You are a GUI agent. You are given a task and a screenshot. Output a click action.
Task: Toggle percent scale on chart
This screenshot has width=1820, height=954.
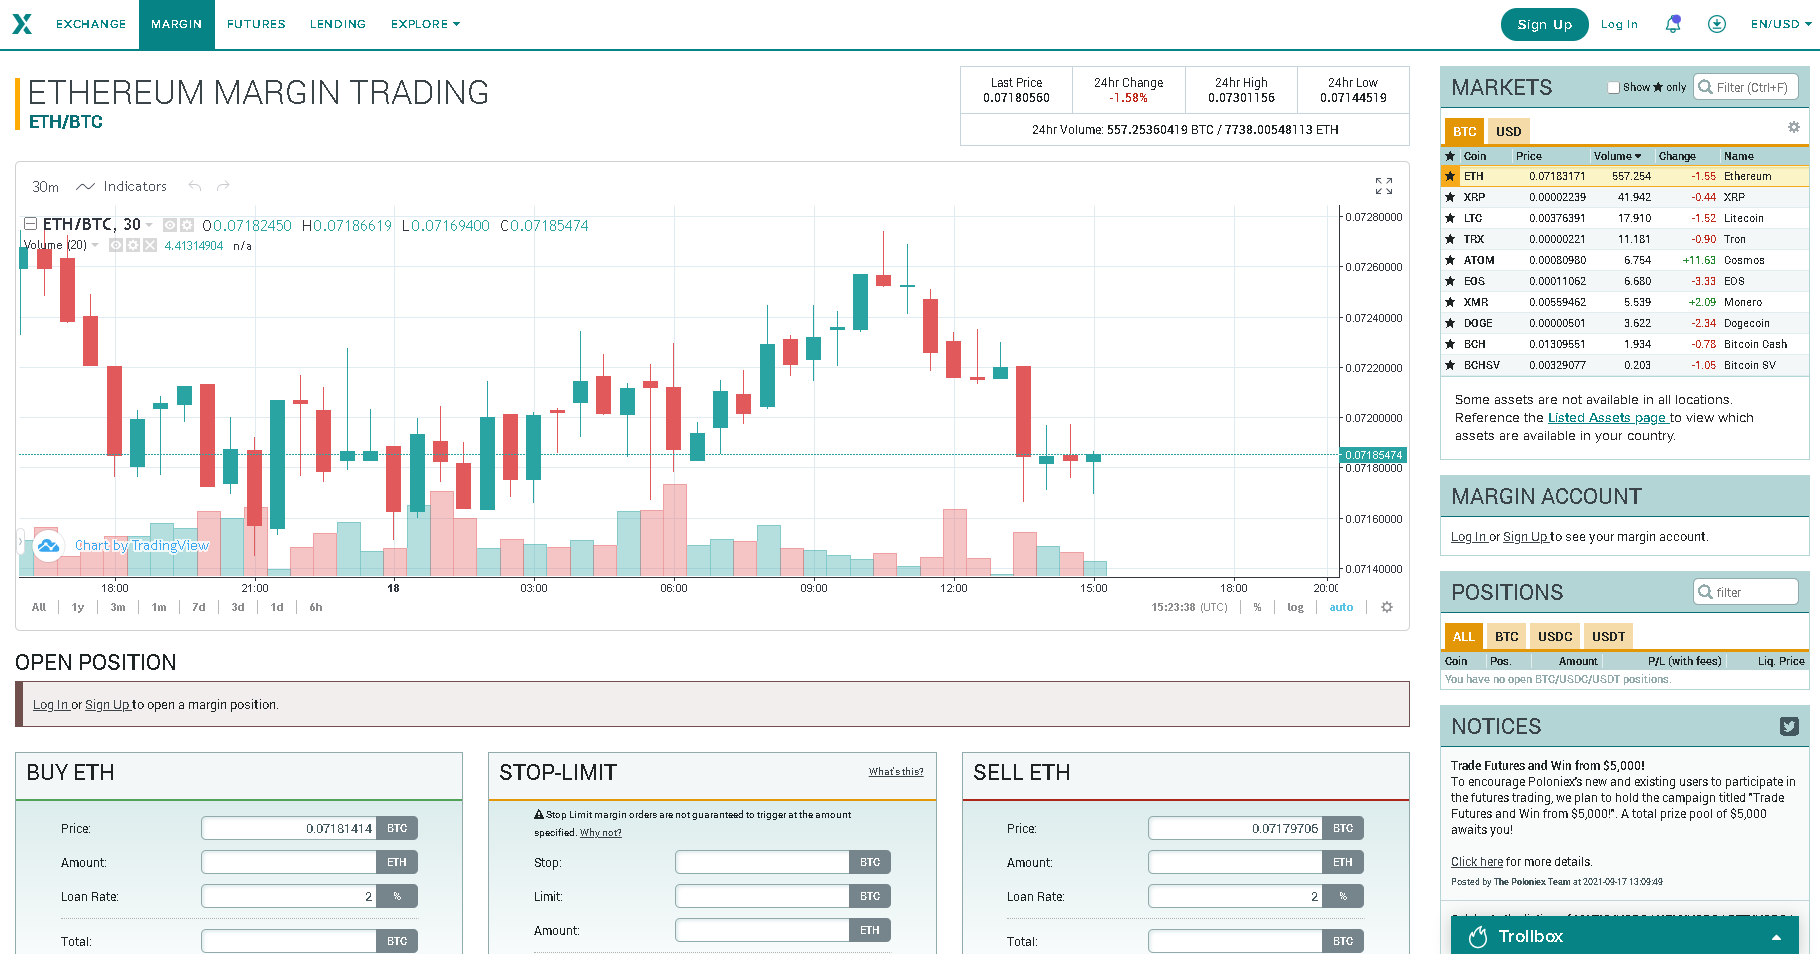pos(1257,607)
